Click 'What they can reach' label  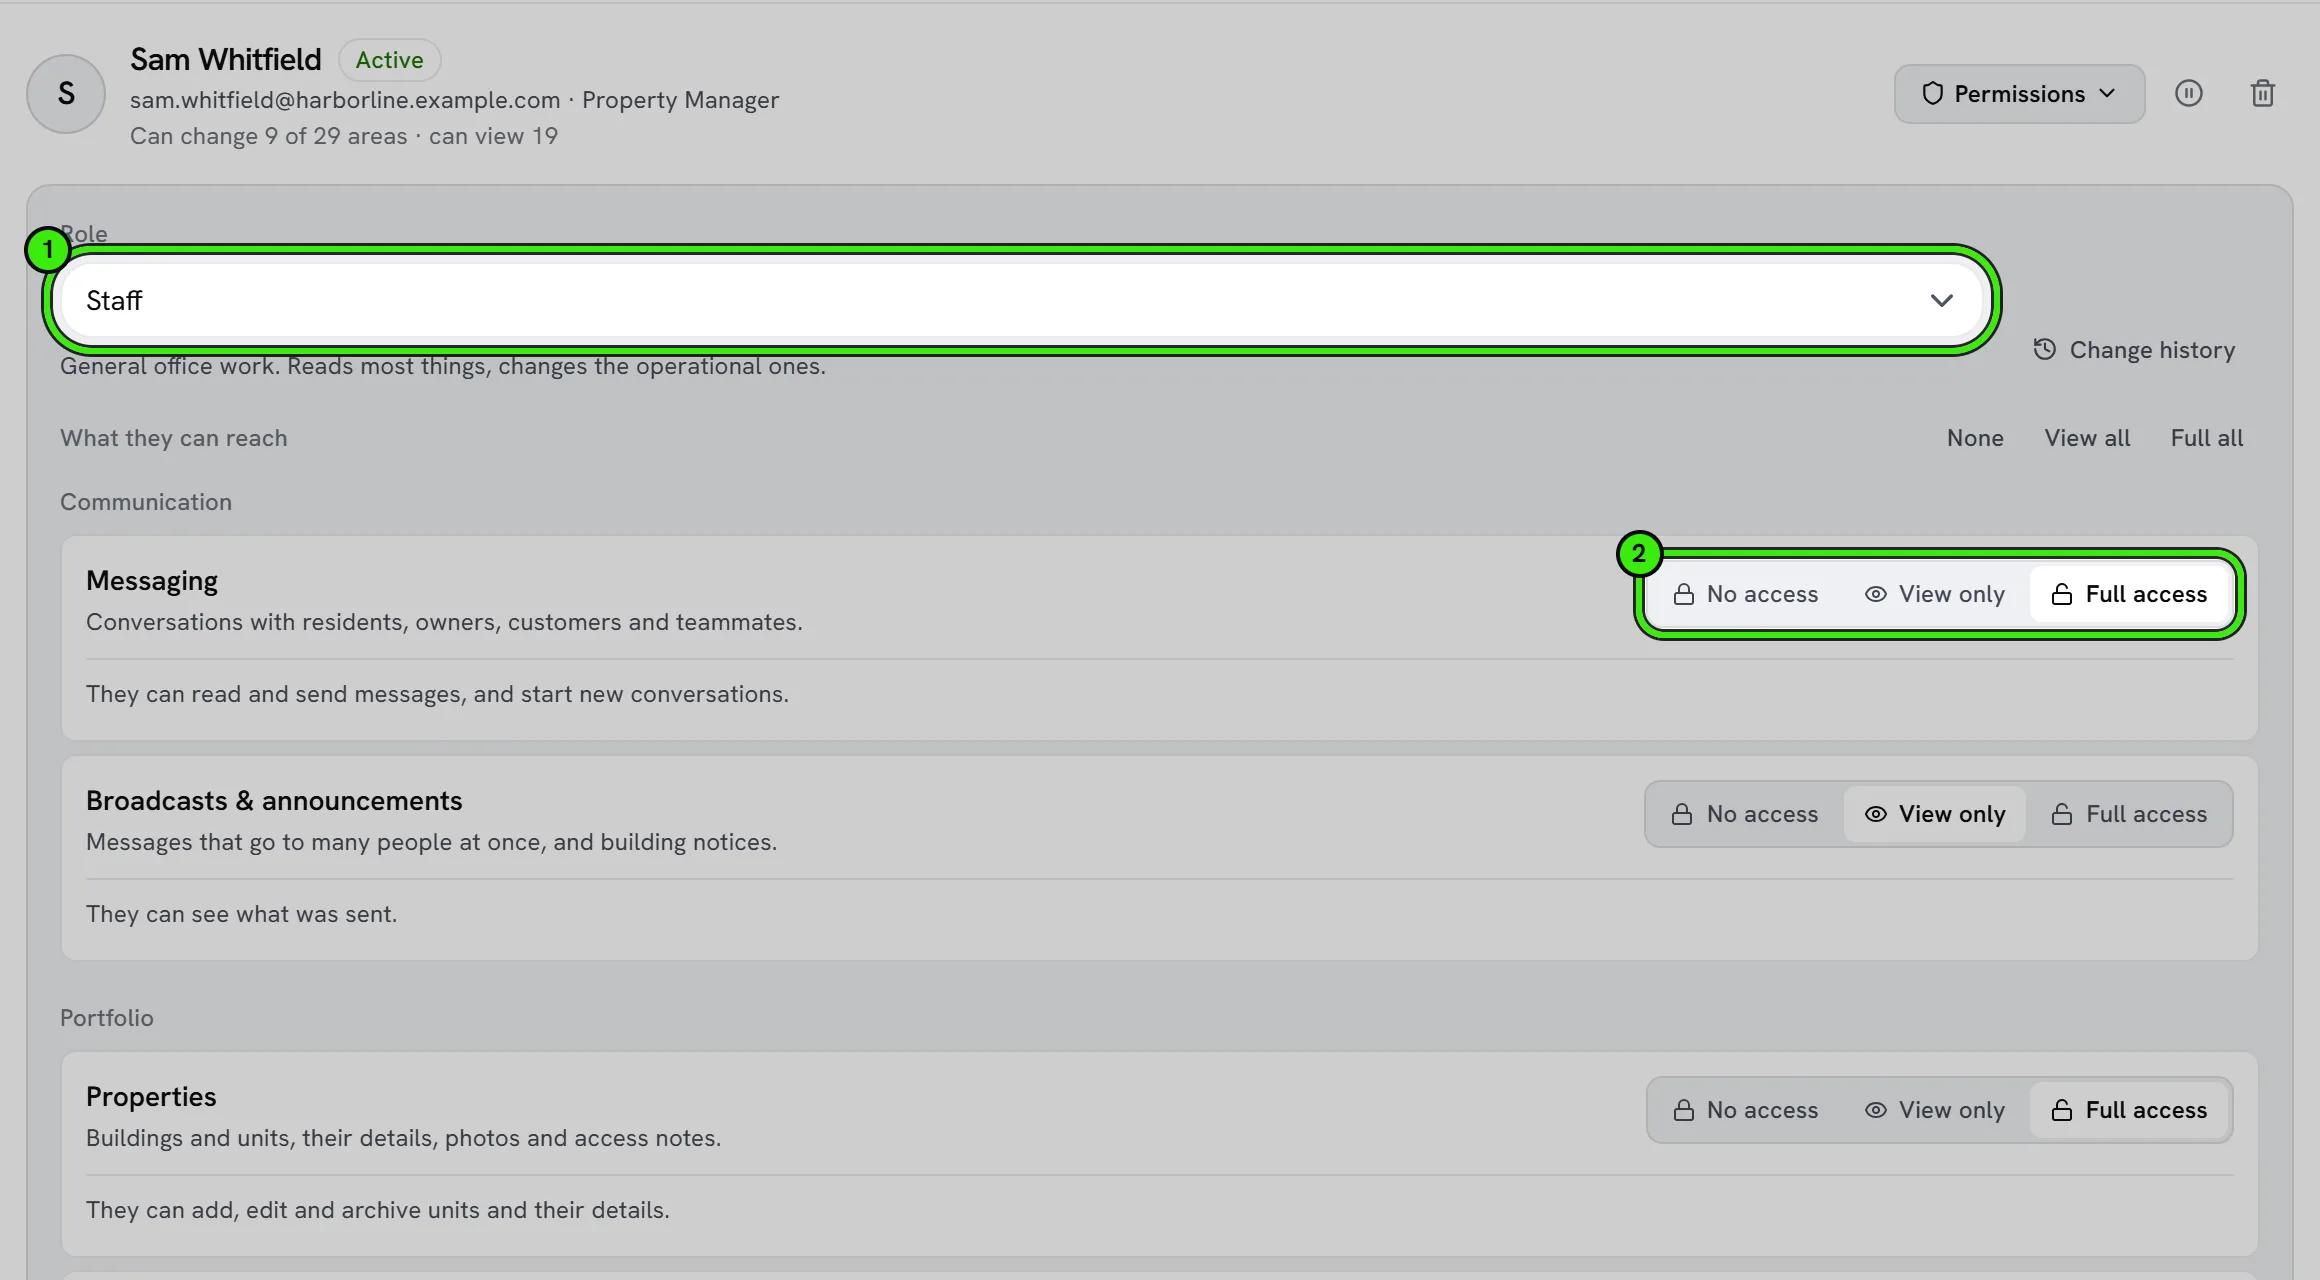[173, 438]
